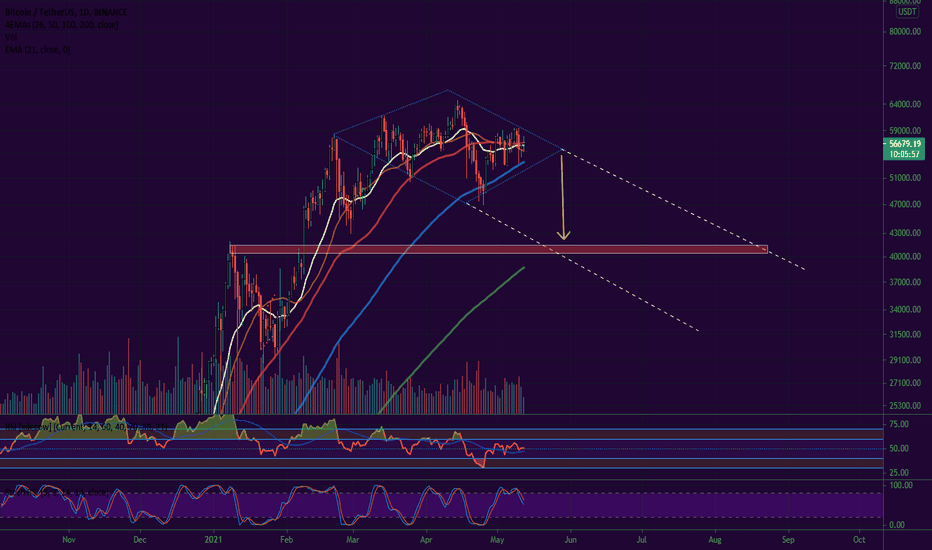Click the 31500.00 price axis label
This screenshot has height=550, width=932.
pos(905,334)
